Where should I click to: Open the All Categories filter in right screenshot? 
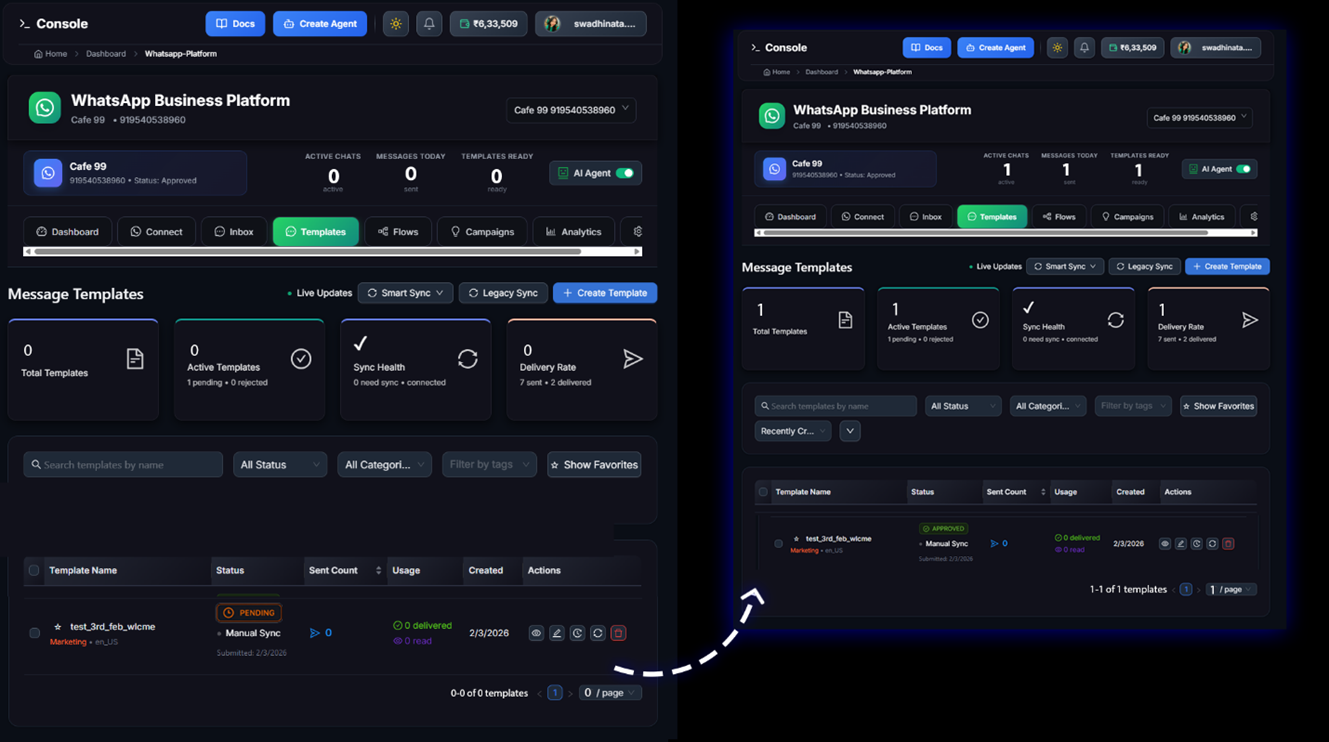coord(1047,406)
